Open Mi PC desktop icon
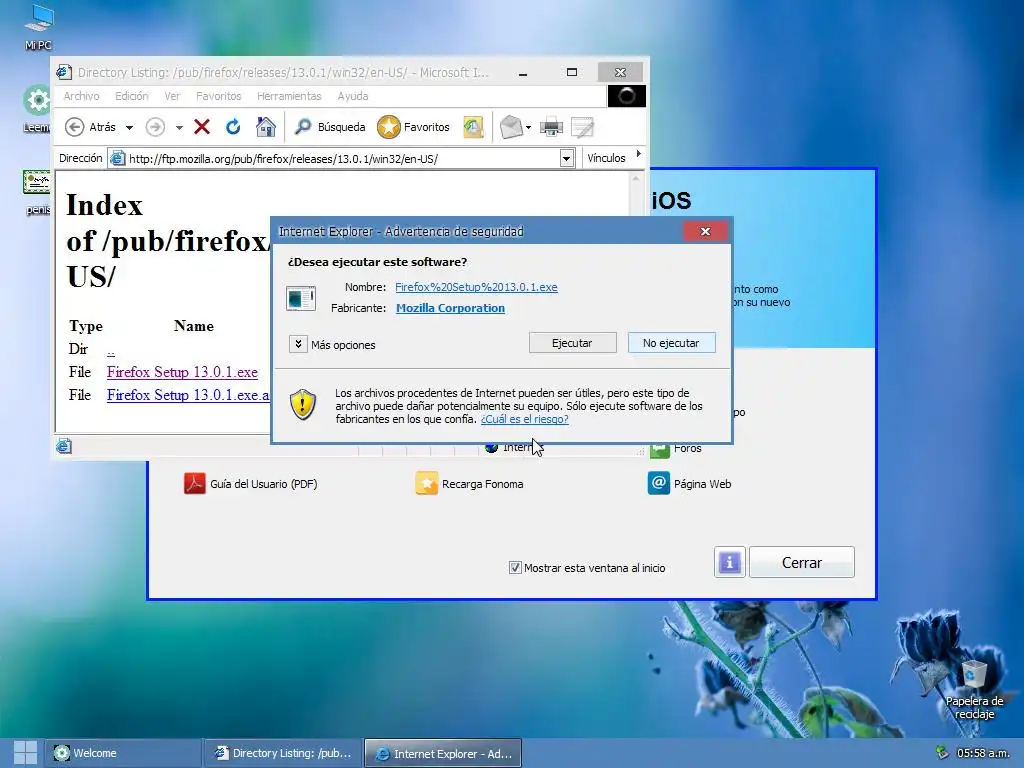 [x=39, y=27]
